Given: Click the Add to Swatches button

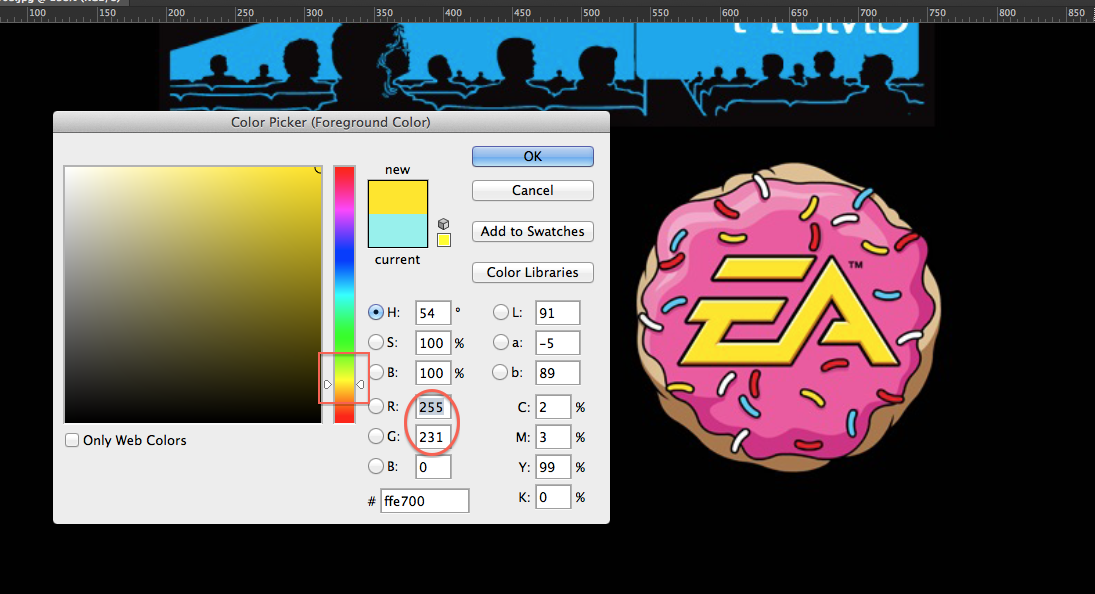Looking at the screenshot, I should pyautogui.click(x=533, y=231).
